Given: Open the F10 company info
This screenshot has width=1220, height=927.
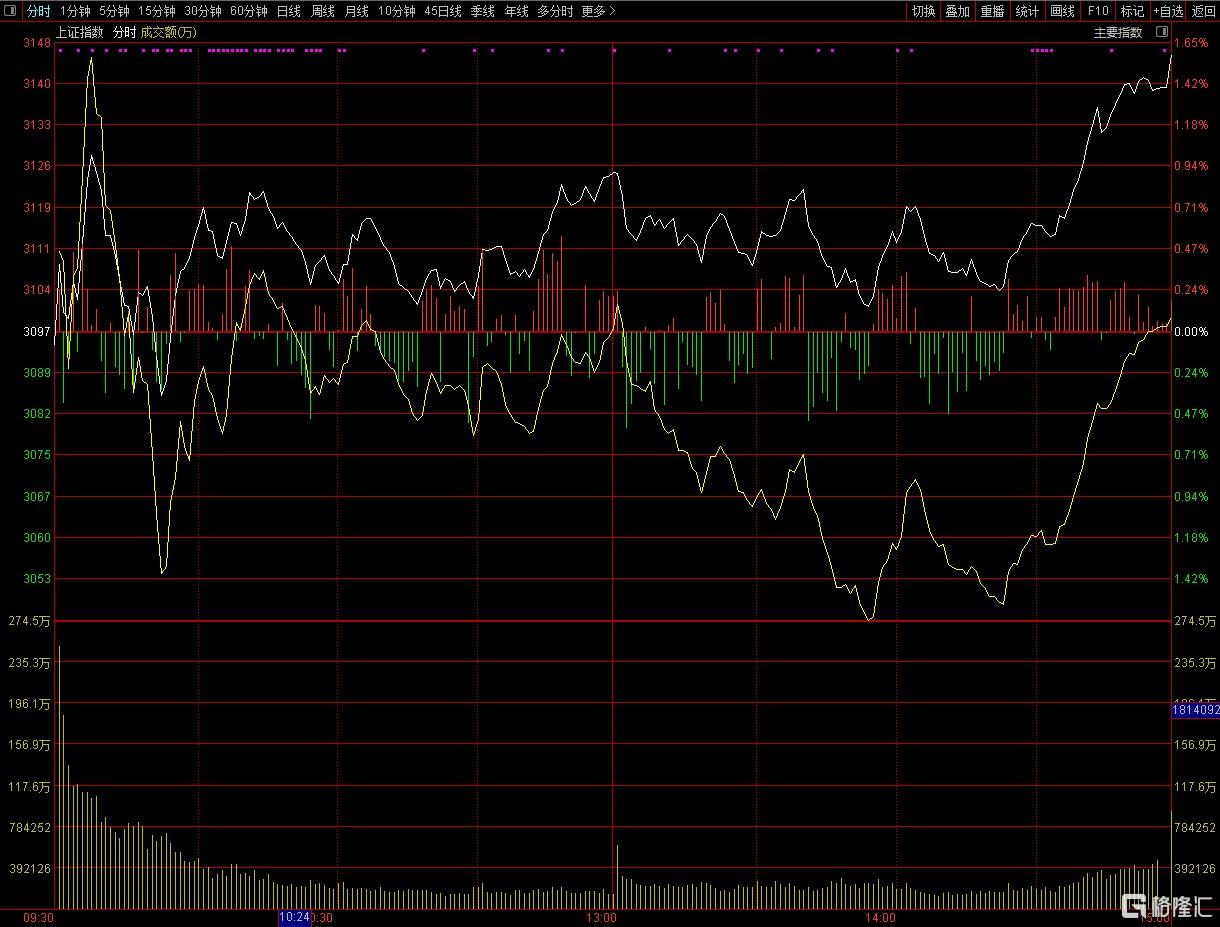Looking at the screenshot, I should click(x=1097, y=11).
